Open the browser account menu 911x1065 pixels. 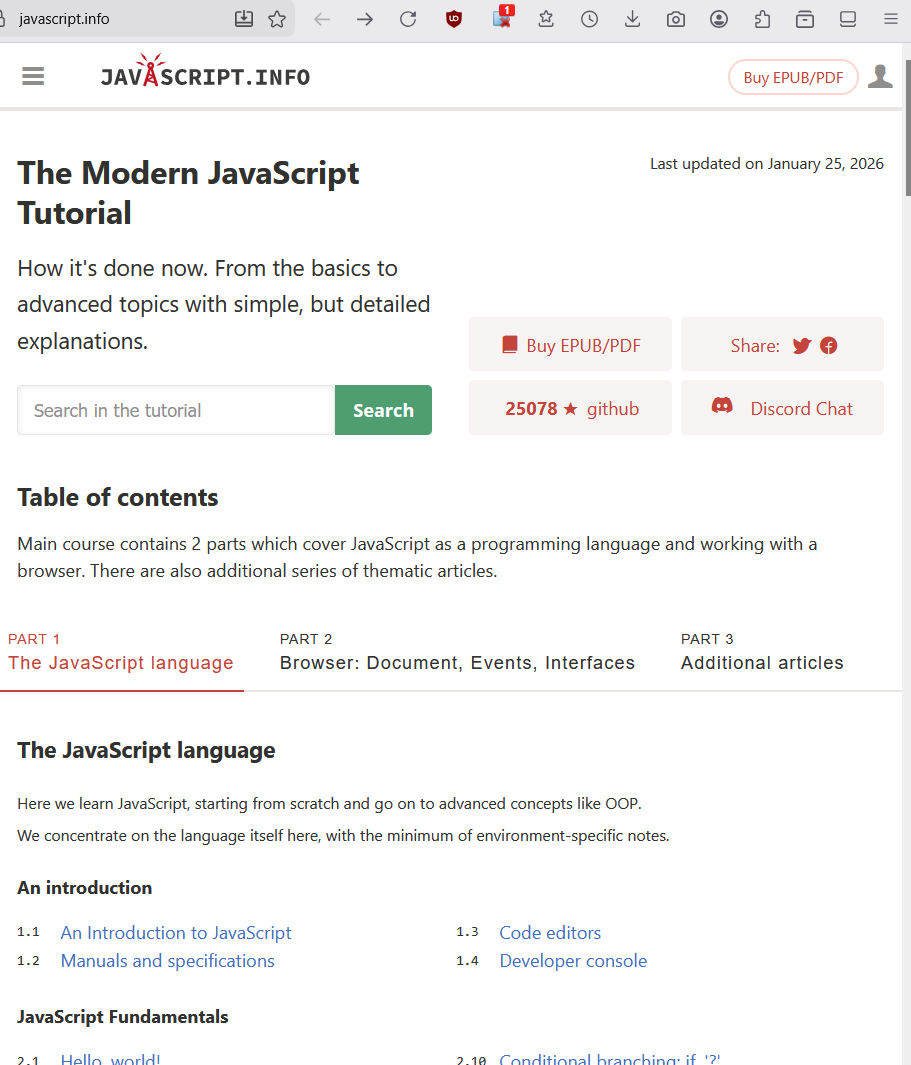tap(719, 18)
